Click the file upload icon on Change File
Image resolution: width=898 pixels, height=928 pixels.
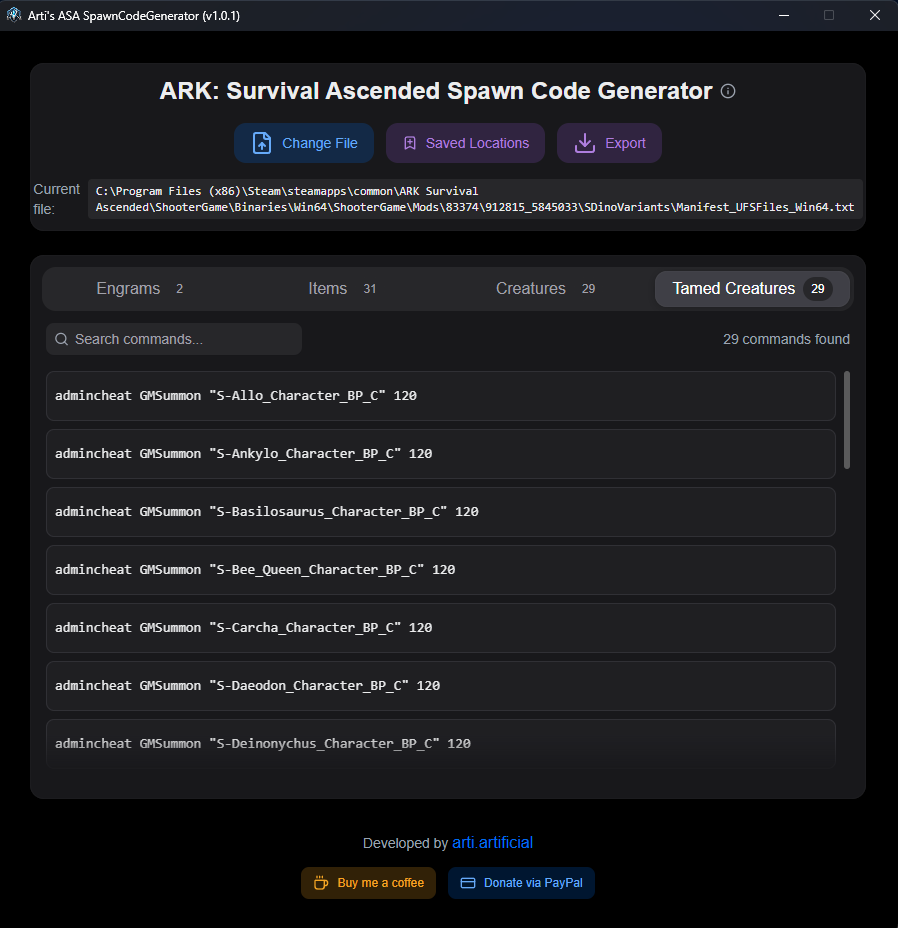tap(262, 143)
